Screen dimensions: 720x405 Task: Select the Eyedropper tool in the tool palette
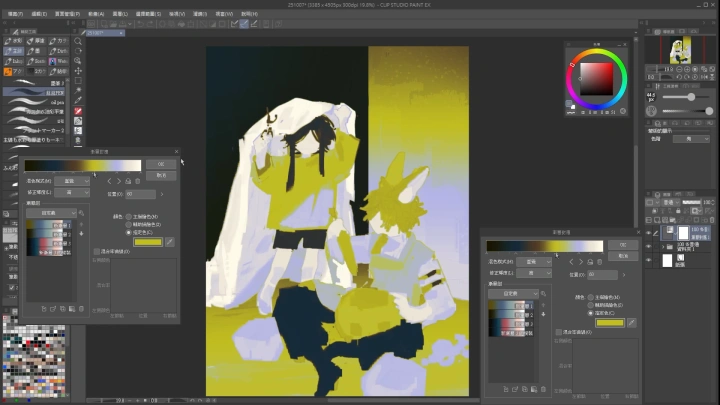point(78,98)
